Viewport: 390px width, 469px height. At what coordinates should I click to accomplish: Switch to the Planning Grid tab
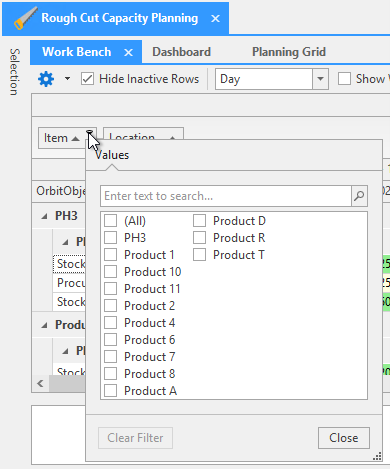(x=289, y=52)
